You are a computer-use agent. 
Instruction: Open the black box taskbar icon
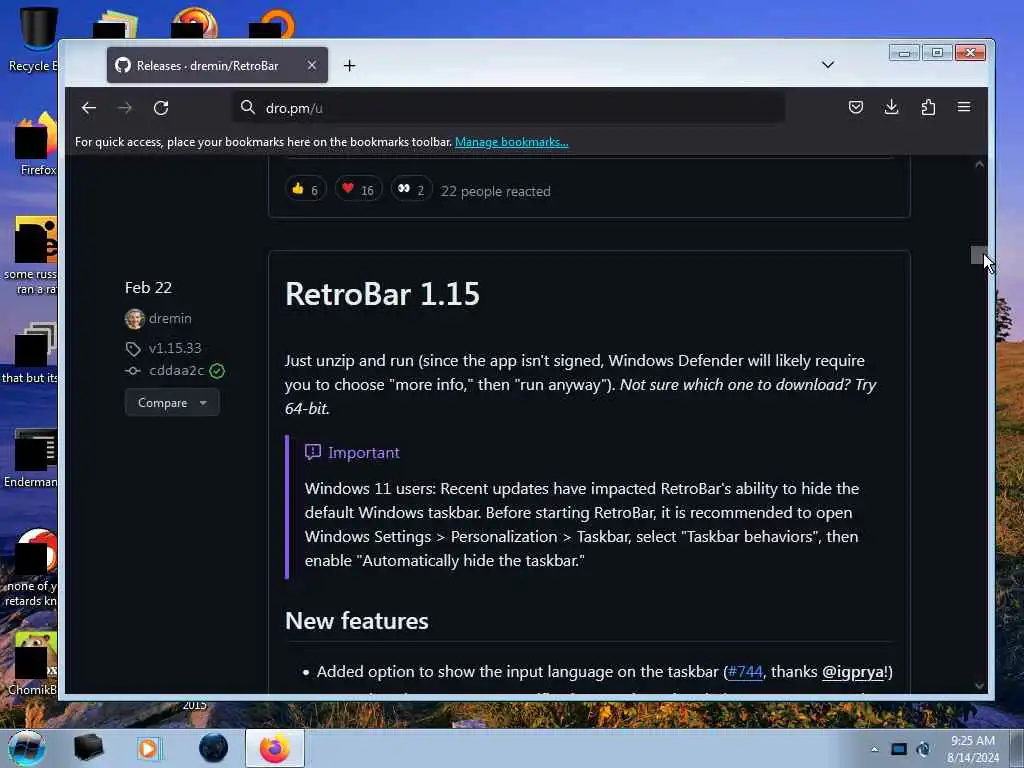coord(88,748)
